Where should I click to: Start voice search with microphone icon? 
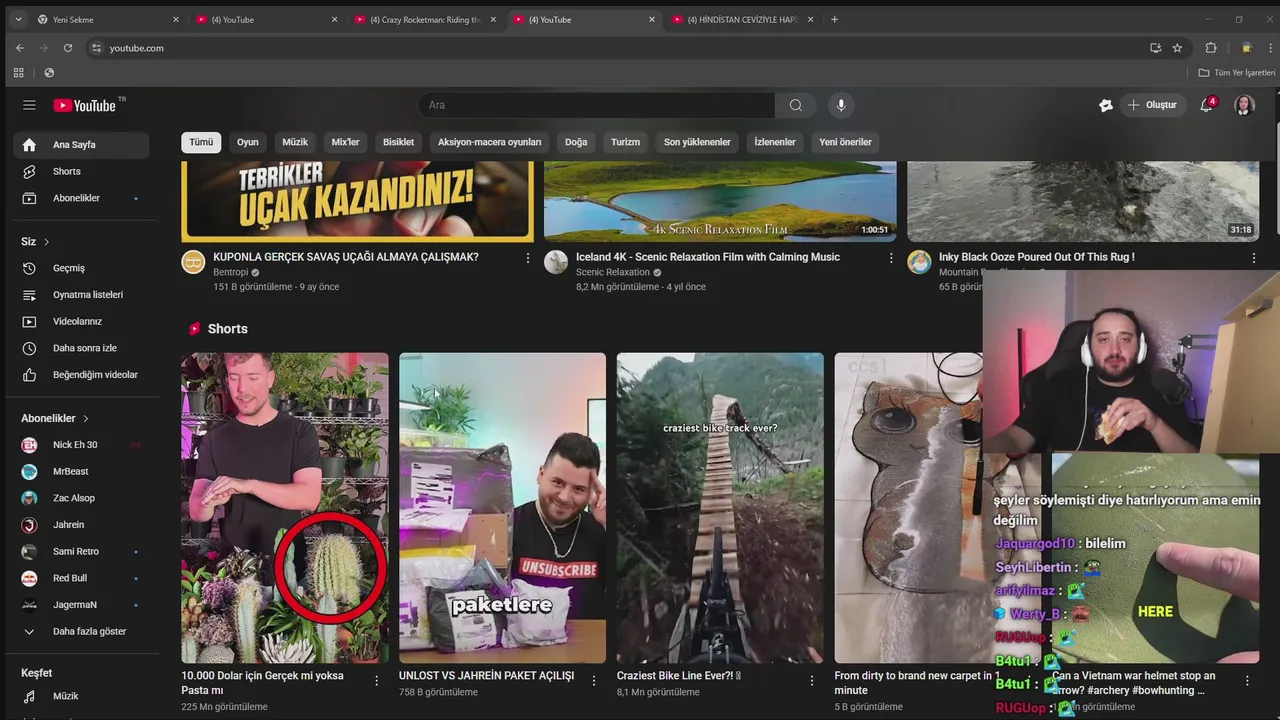841,105
